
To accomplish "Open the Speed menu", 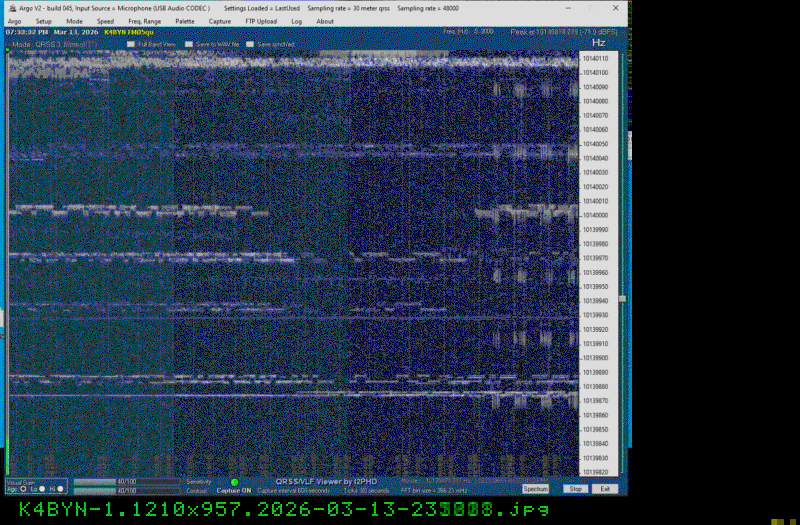I will pos(105,21).
